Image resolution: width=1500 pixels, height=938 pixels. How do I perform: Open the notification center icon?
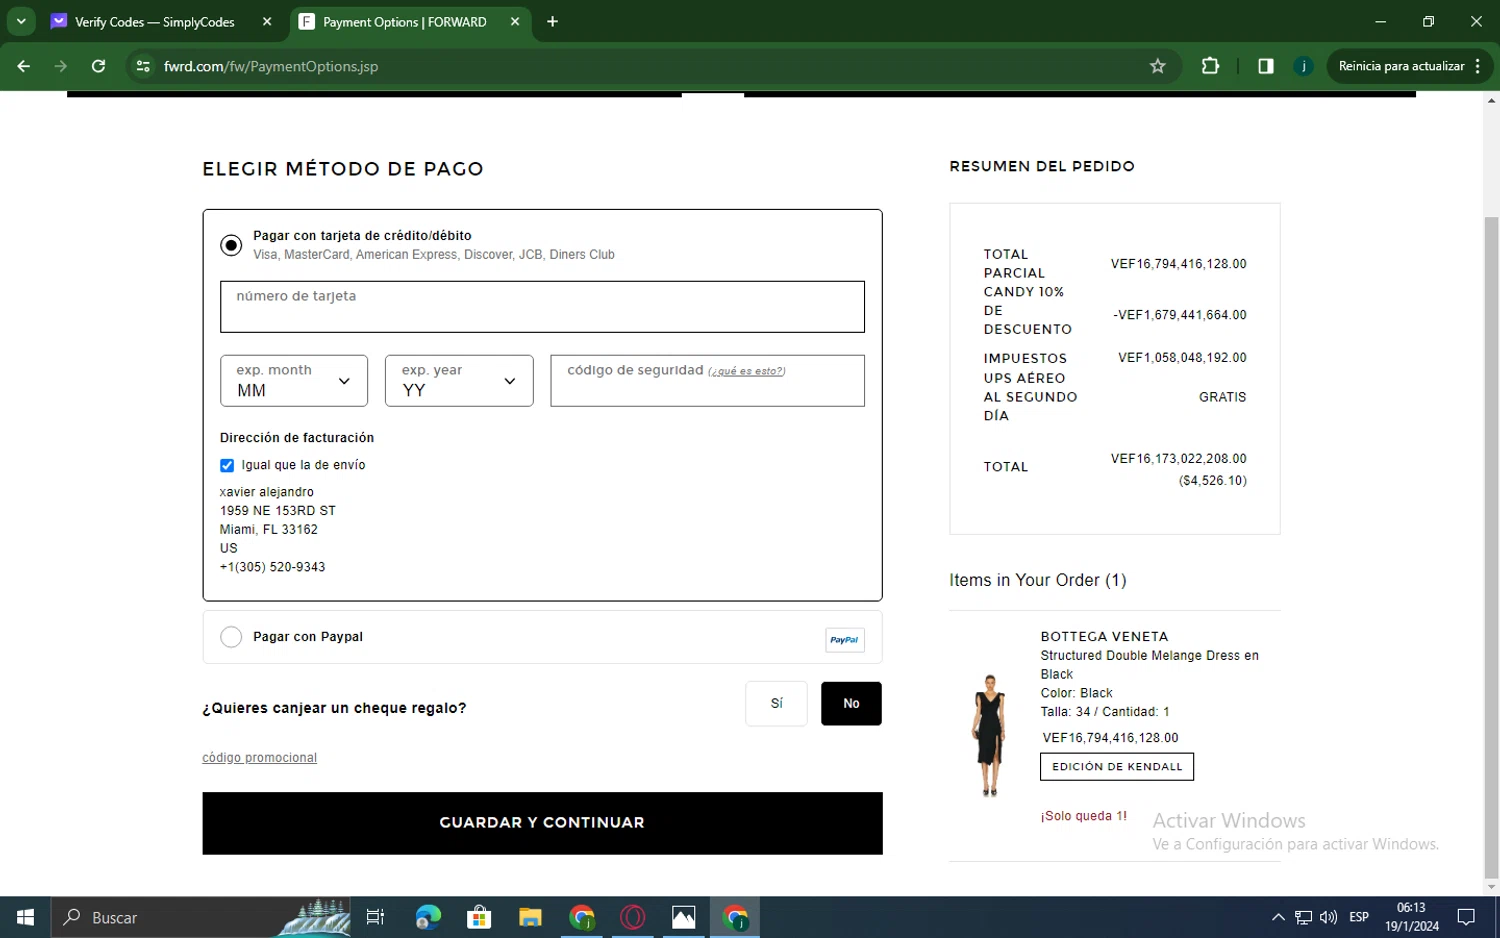[1466, 917]
